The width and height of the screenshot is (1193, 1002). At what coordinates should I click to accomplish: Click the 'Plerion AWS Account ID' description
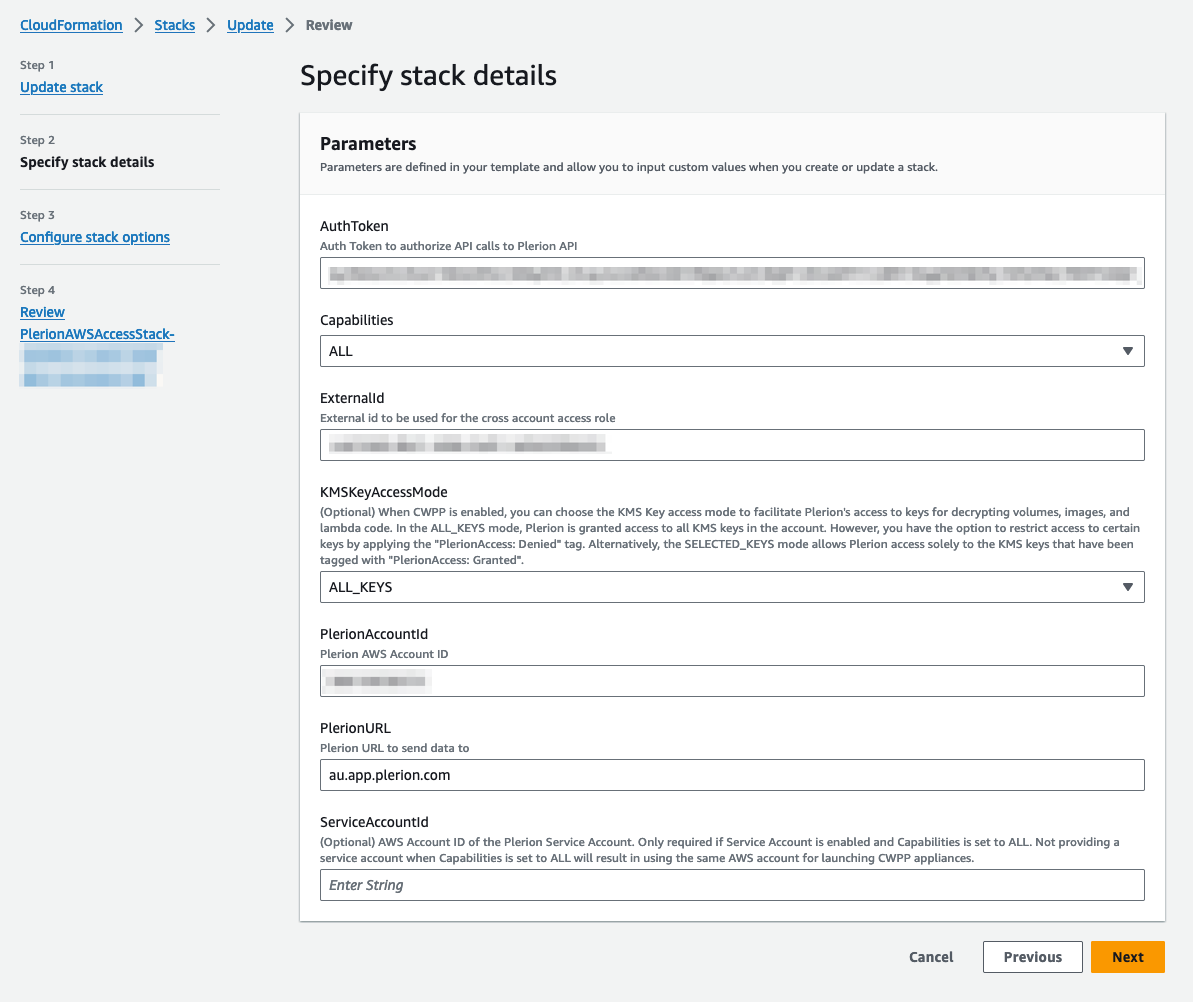pyautogui.click(x=383, y=654)
